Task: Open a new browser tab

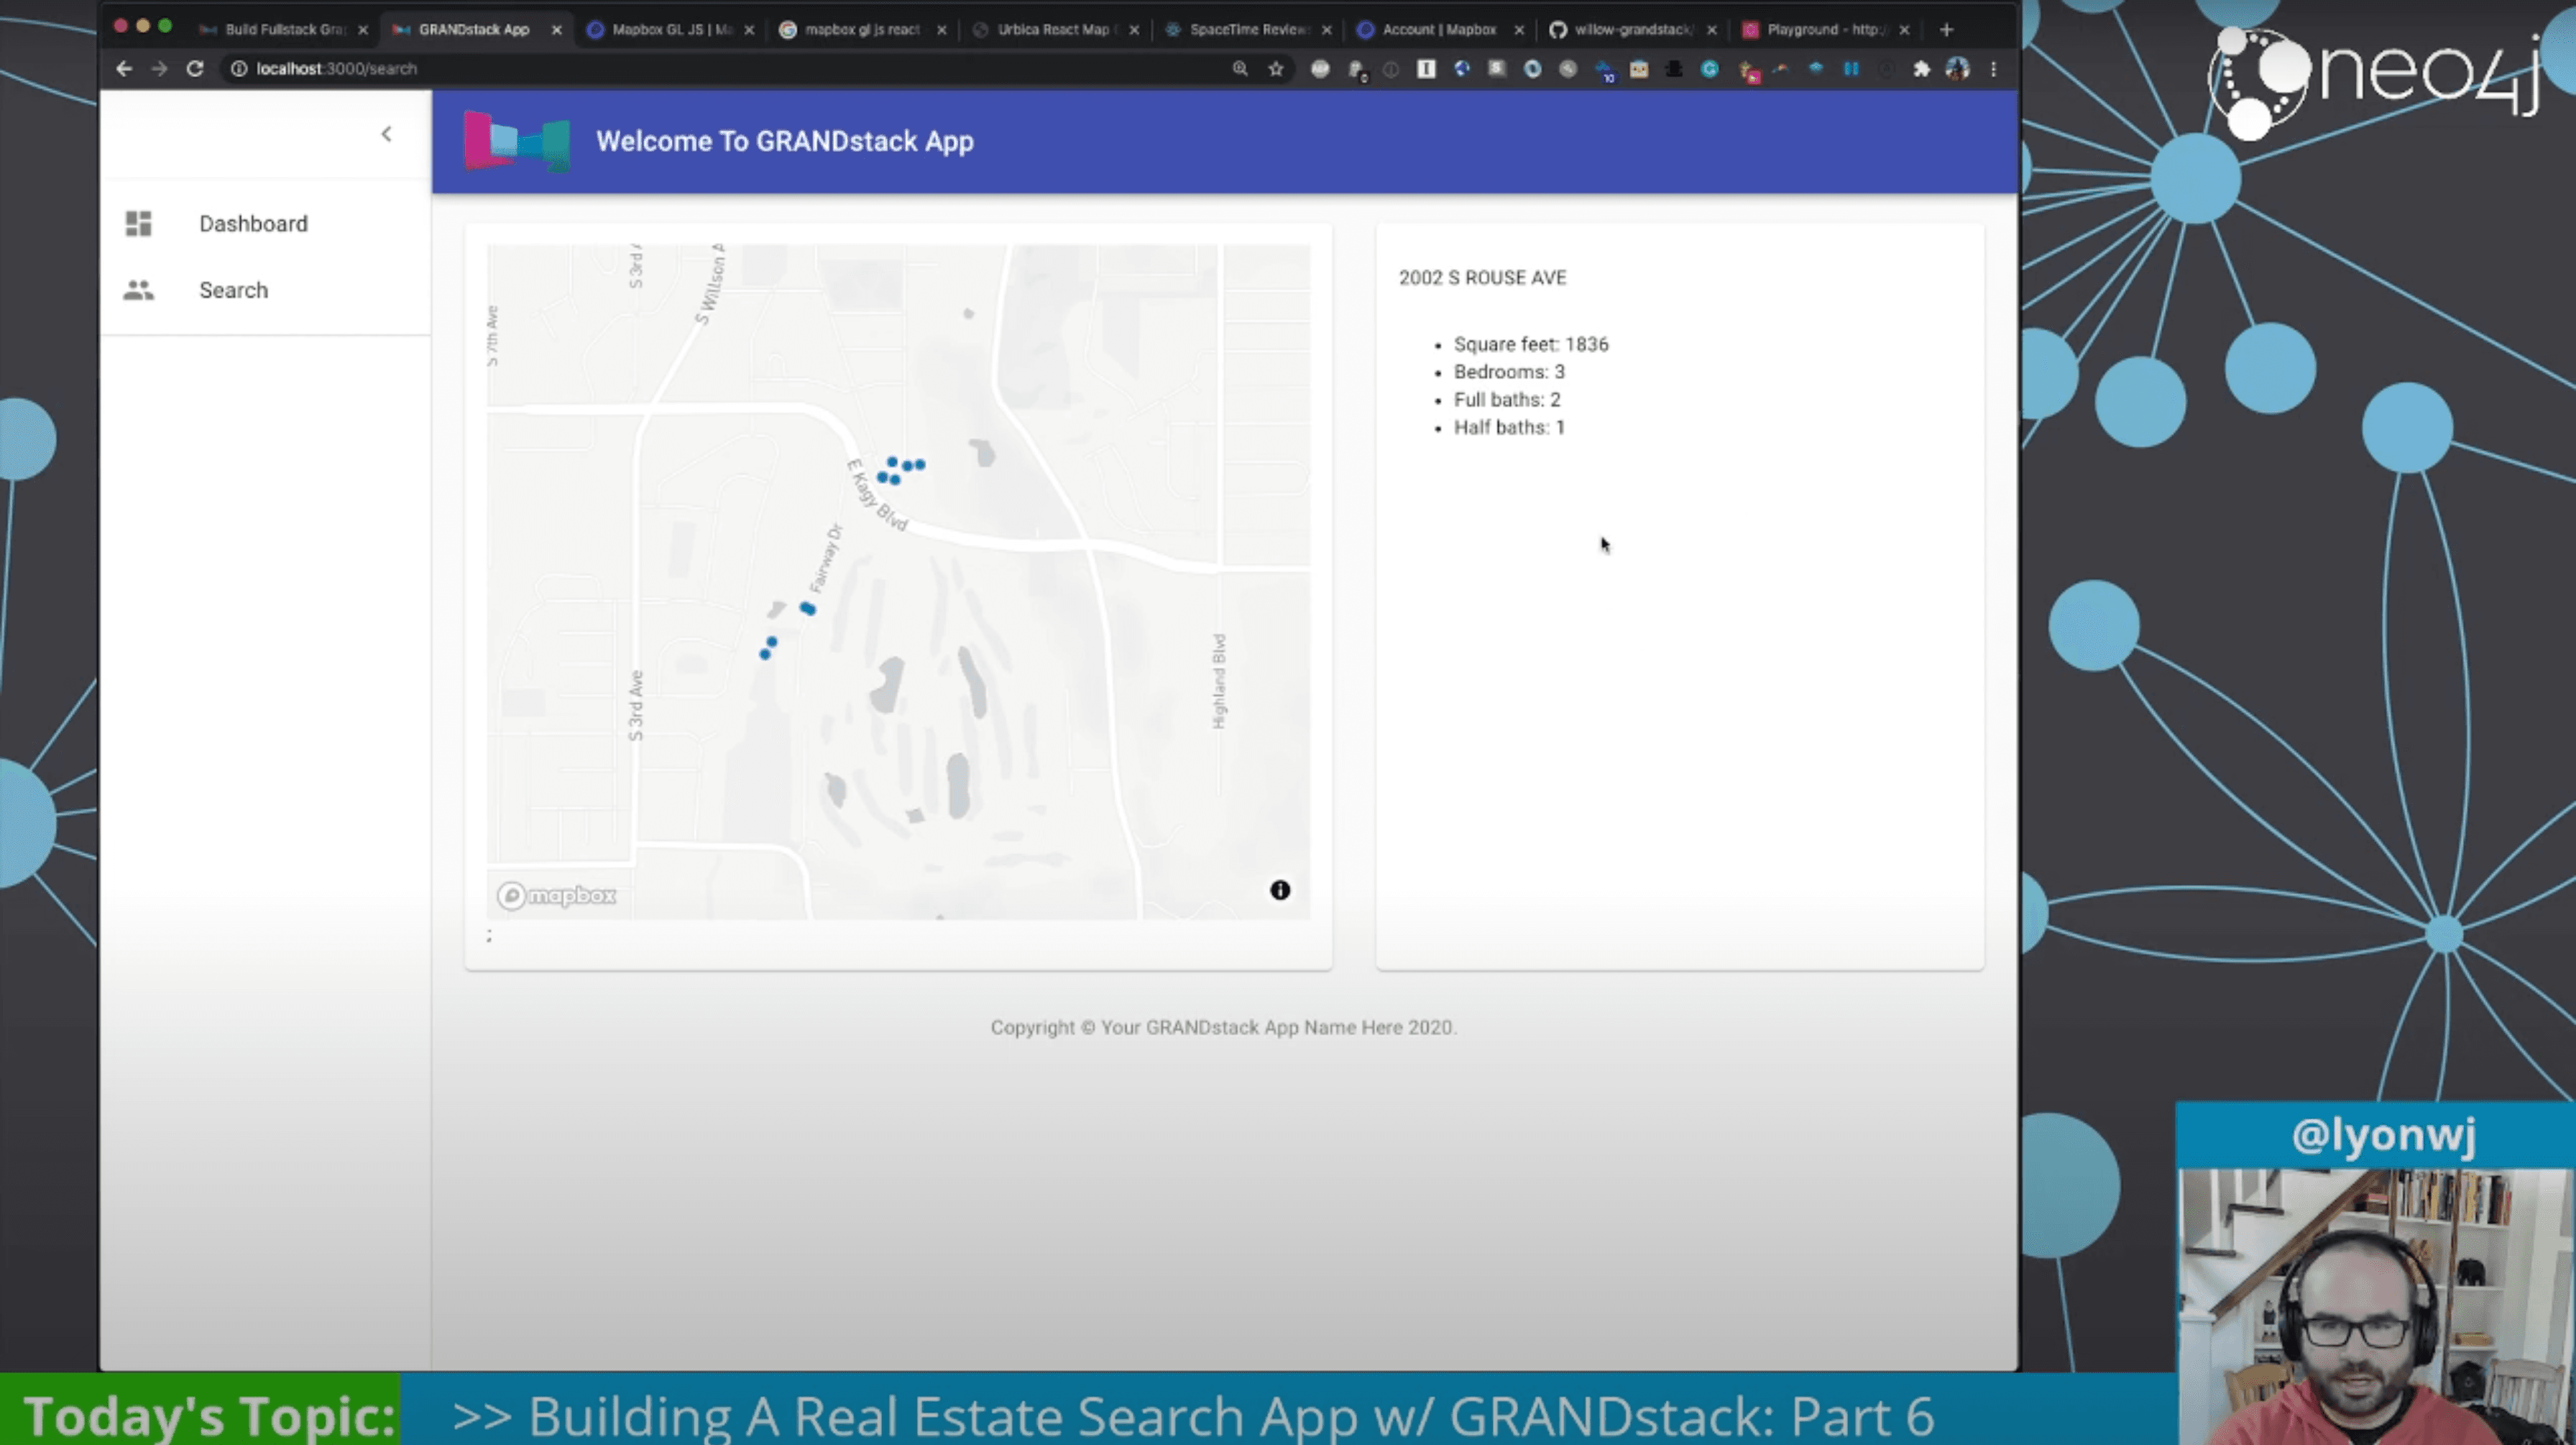Action: [1946, 30]
